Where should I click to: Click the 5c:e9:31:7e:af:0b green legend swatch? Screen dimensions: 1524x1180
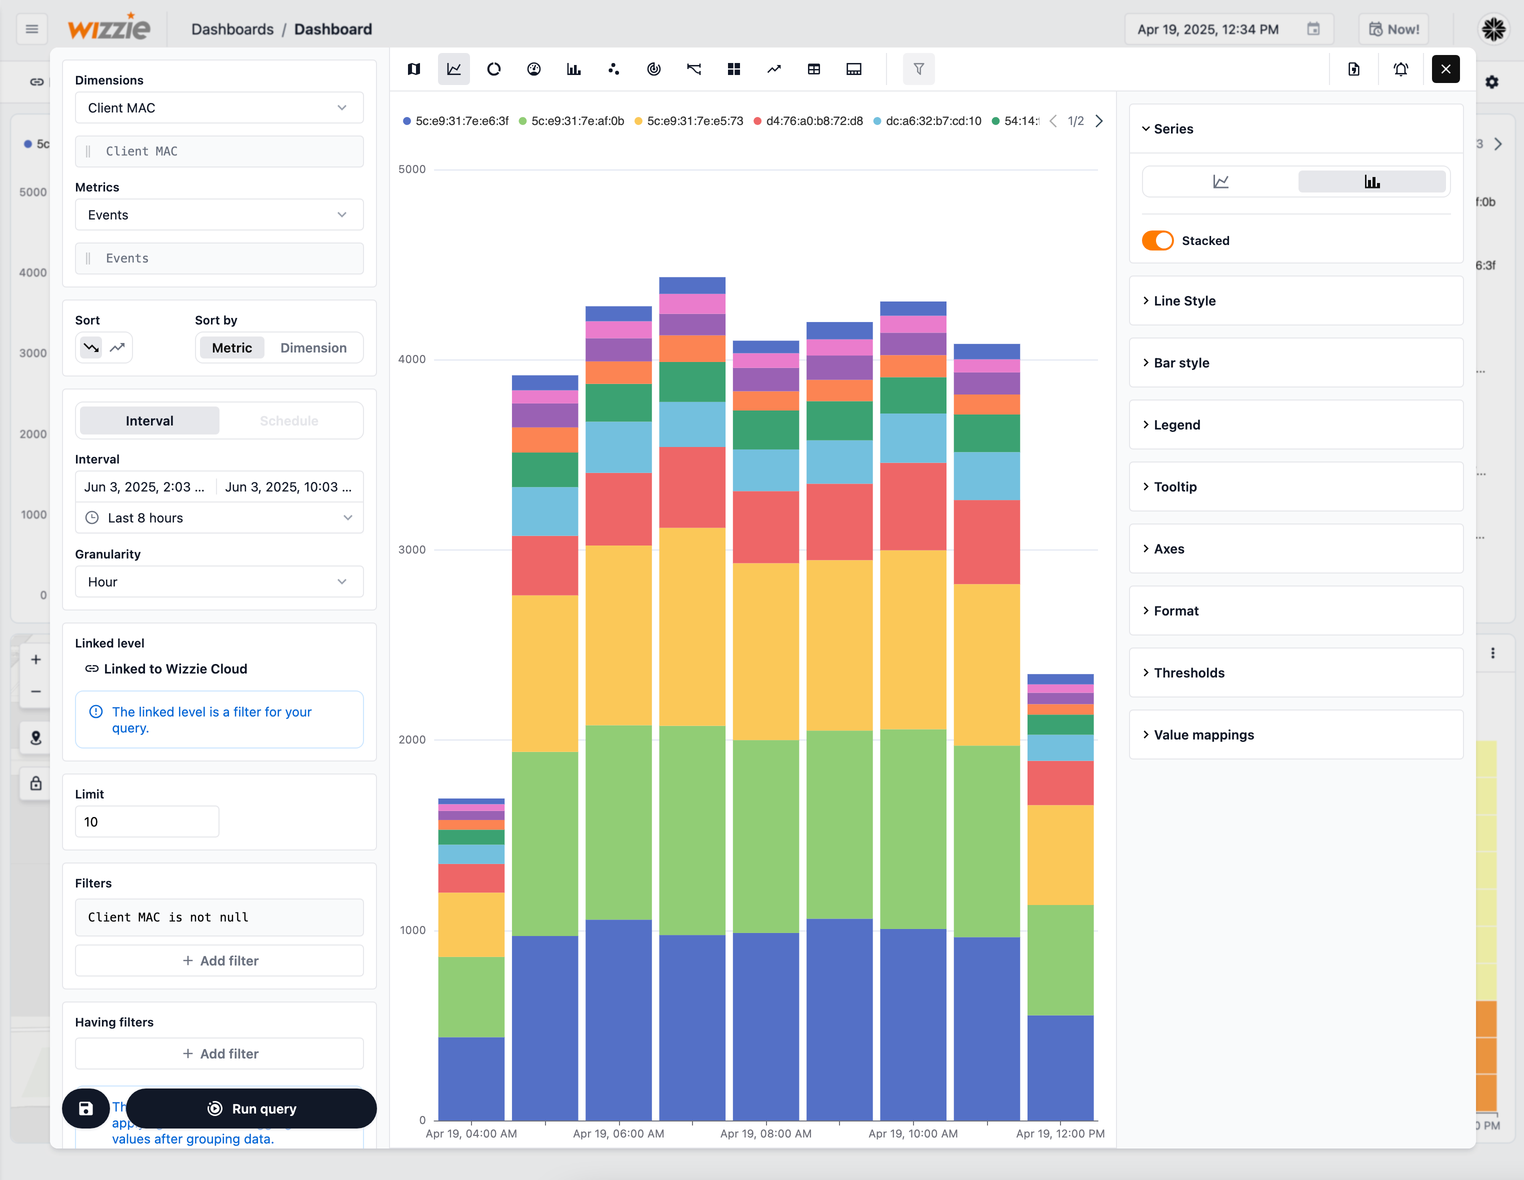pos(523,121)
